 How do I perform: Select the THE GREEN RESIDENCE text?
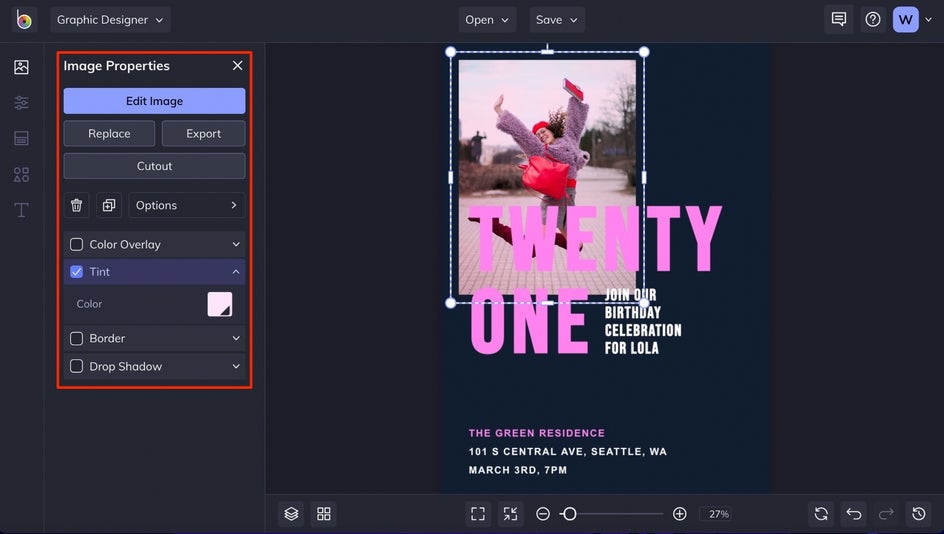(x=536, y=433)
